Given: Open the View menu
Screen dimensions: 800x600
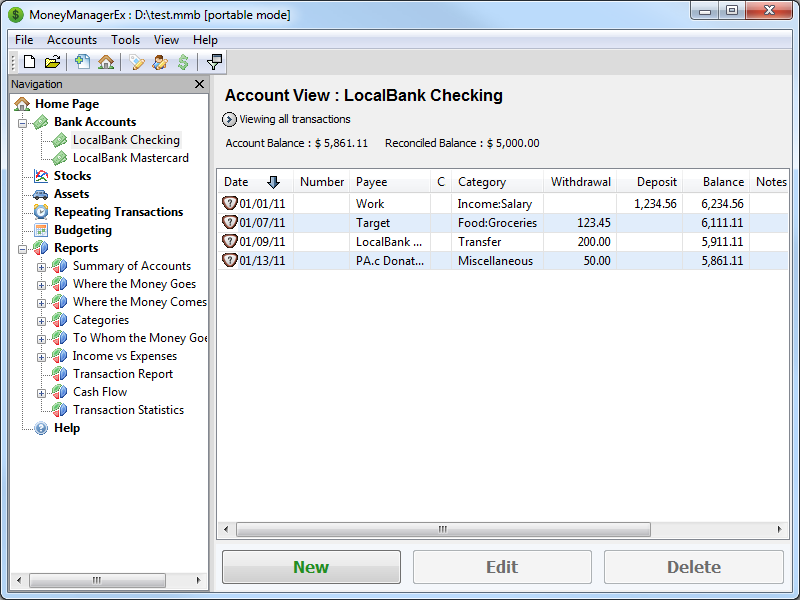Looking at the screenshot, I should 166,40.
